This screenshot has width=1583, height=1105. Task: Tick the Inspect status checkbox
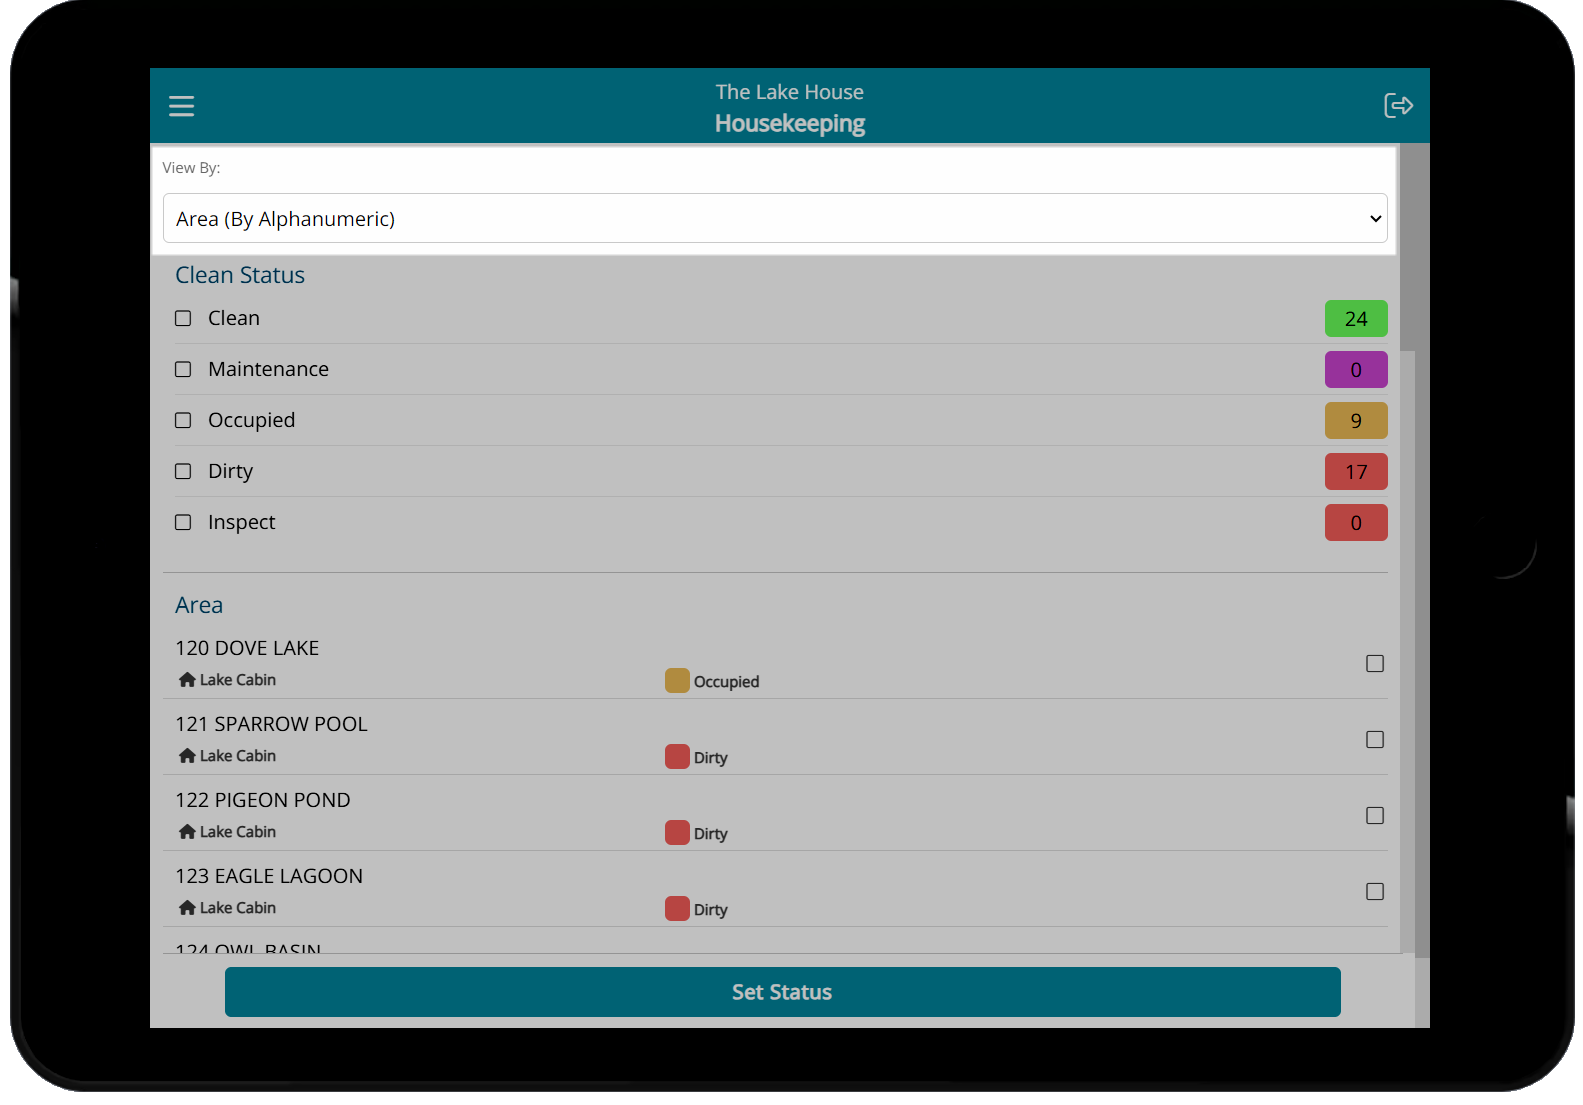[183, 522]
